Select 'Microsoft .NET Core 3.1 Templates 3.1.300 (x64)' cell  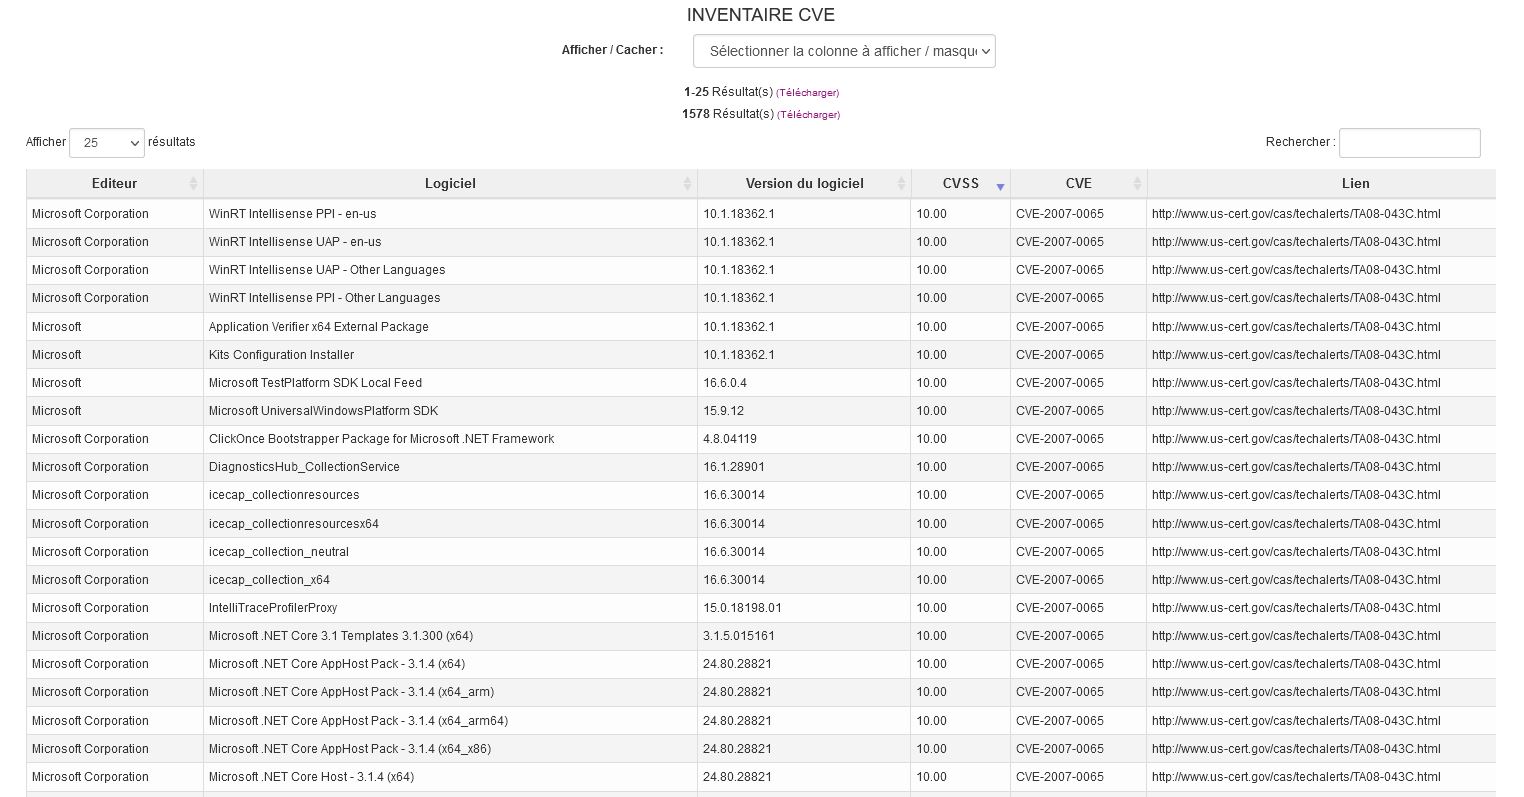pyautogui.click(x=450, y=636)
